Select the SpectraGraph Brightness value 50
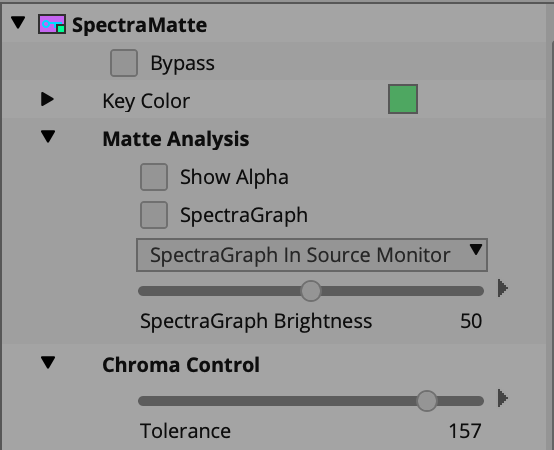554x450 pixels. (x=471, y=321)
